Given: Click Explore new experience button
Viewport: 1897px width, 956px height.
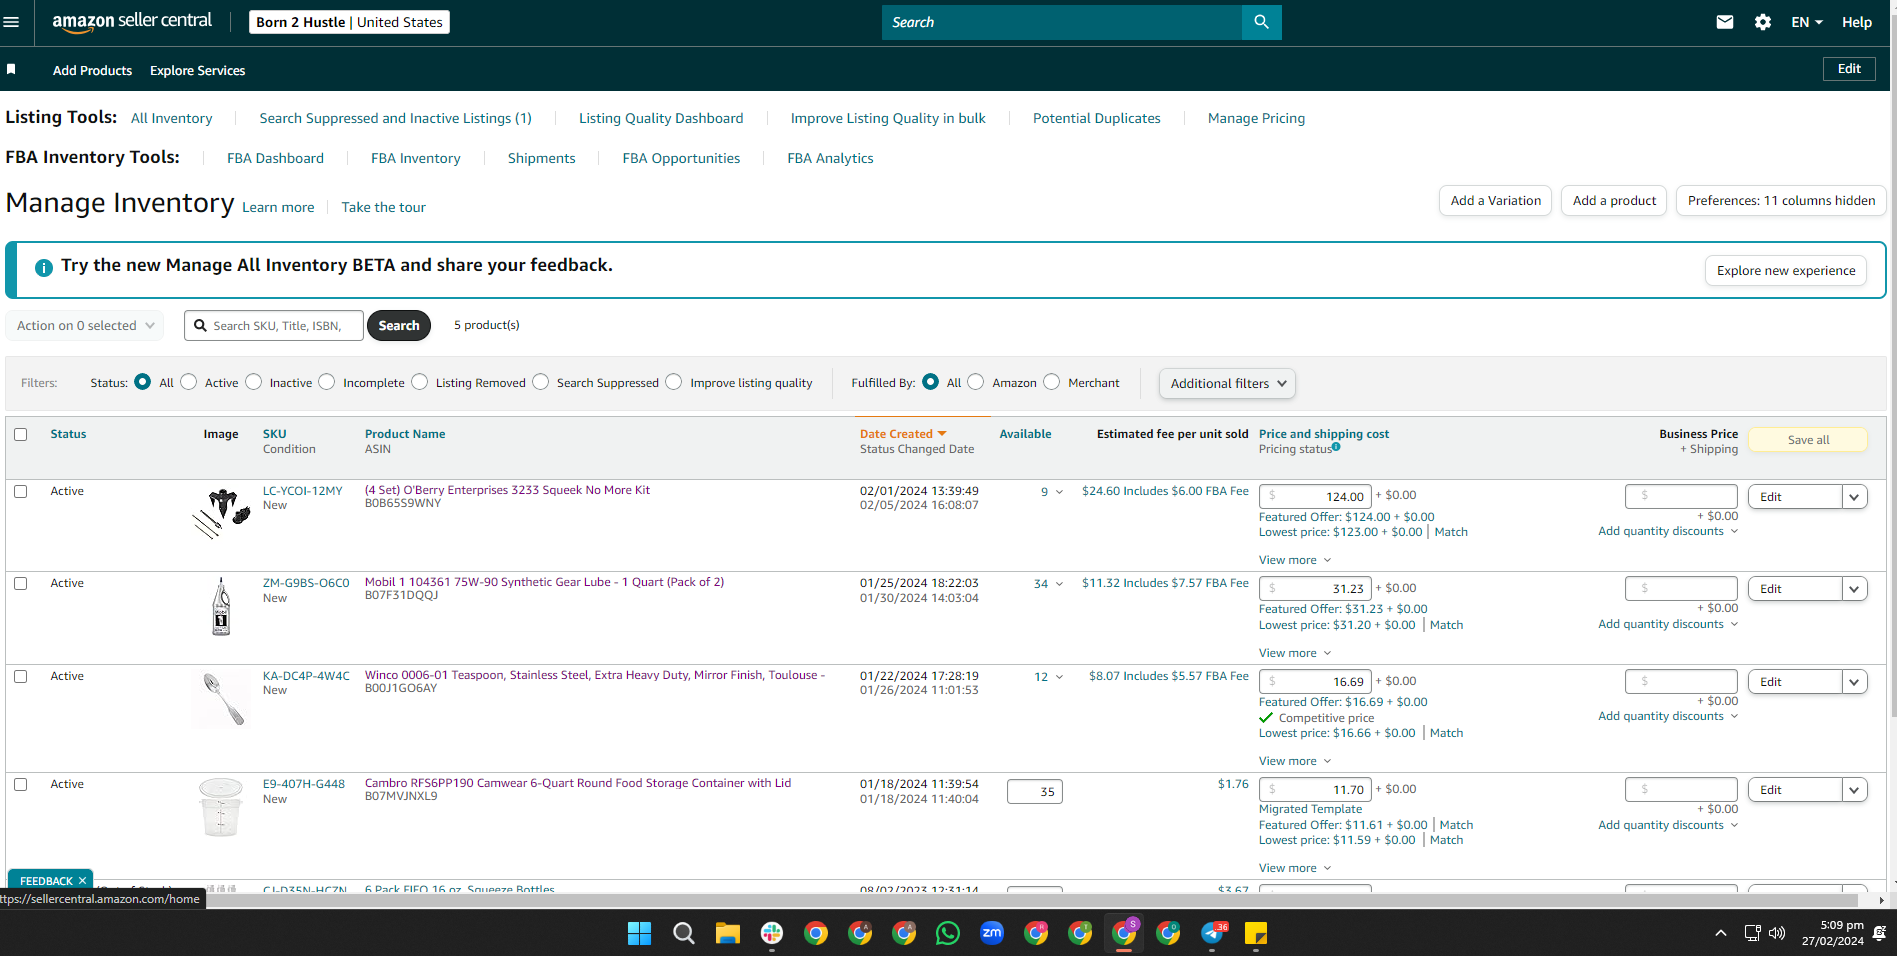Looking at the screenshot, I should pos(1786,270).
